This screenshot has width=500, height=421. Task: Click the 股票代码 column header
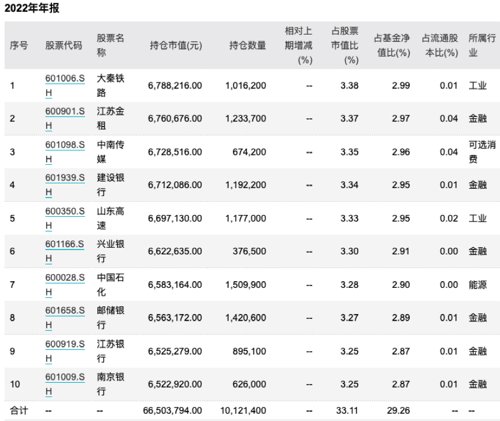(x=64, y=45)
